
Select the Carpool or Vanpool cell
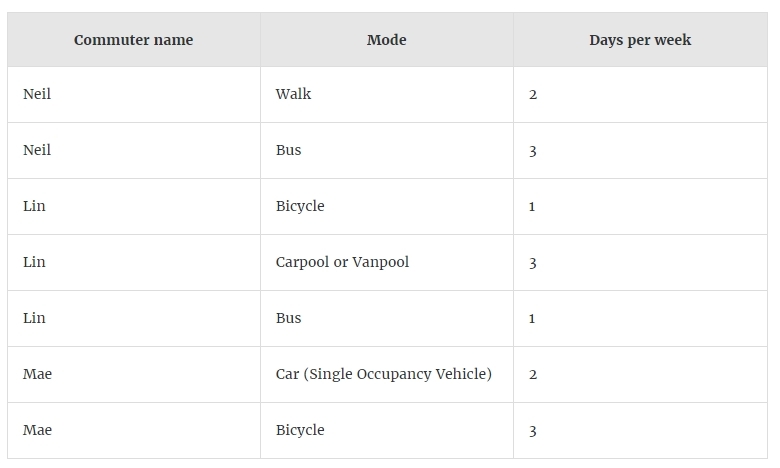click(x=387, y=263)
